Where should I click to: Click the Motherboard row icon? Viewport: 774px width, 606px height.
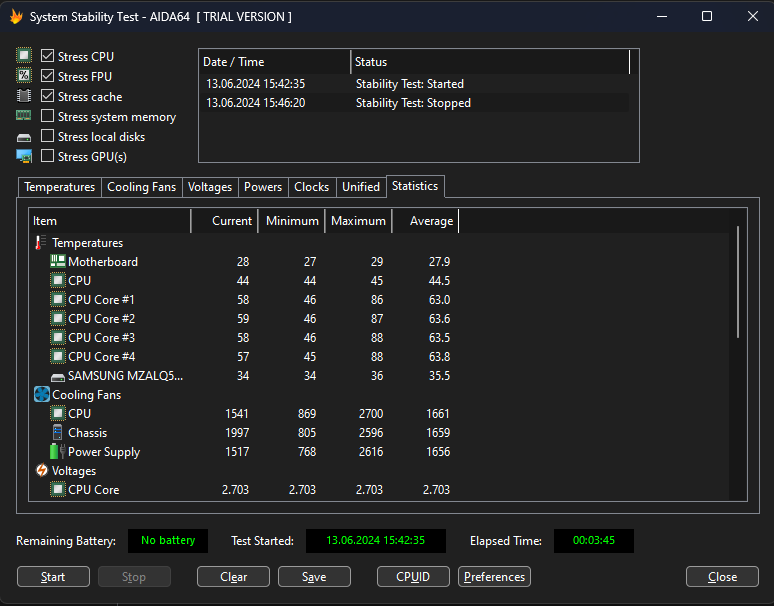click(x=58, y=261)
